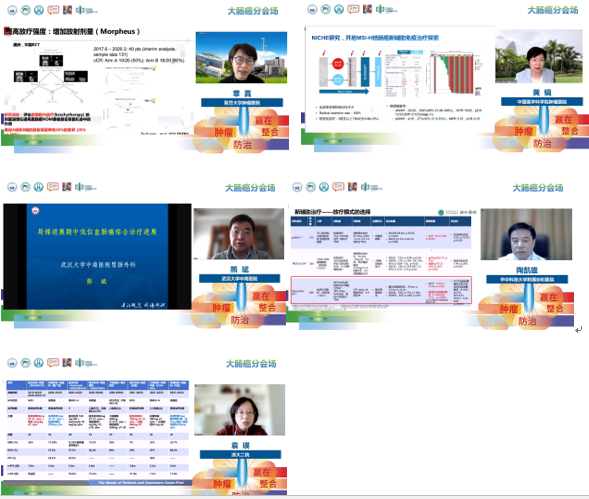Click the 武汉大学中南医院 affiliation banner
Viewport: 589px width, 499px height.
coord(239,278)
